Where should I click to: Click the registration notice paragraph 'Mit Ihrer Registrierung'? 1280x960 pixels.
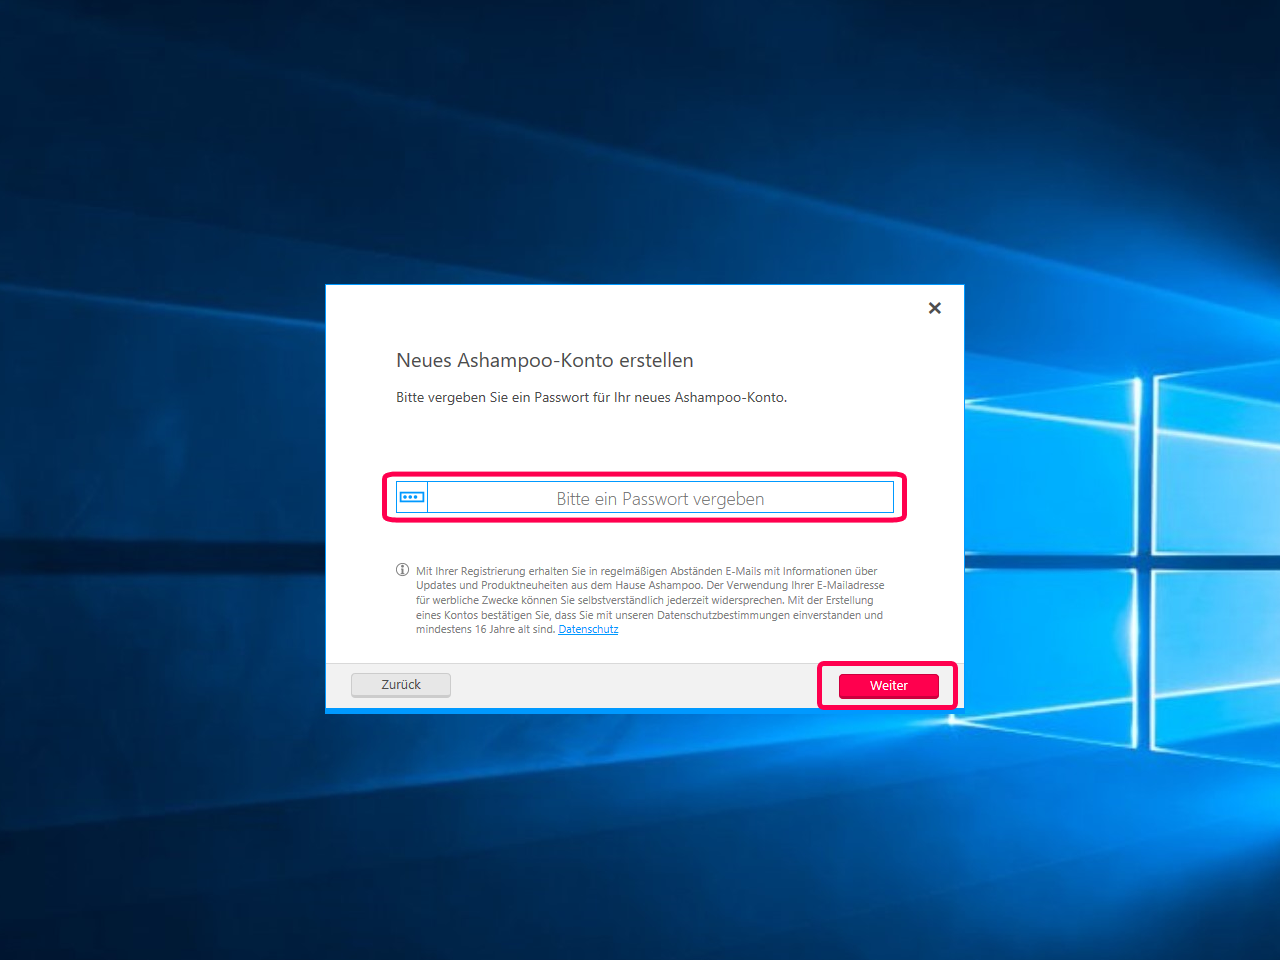pyautogui.click(x=650, y=600)
